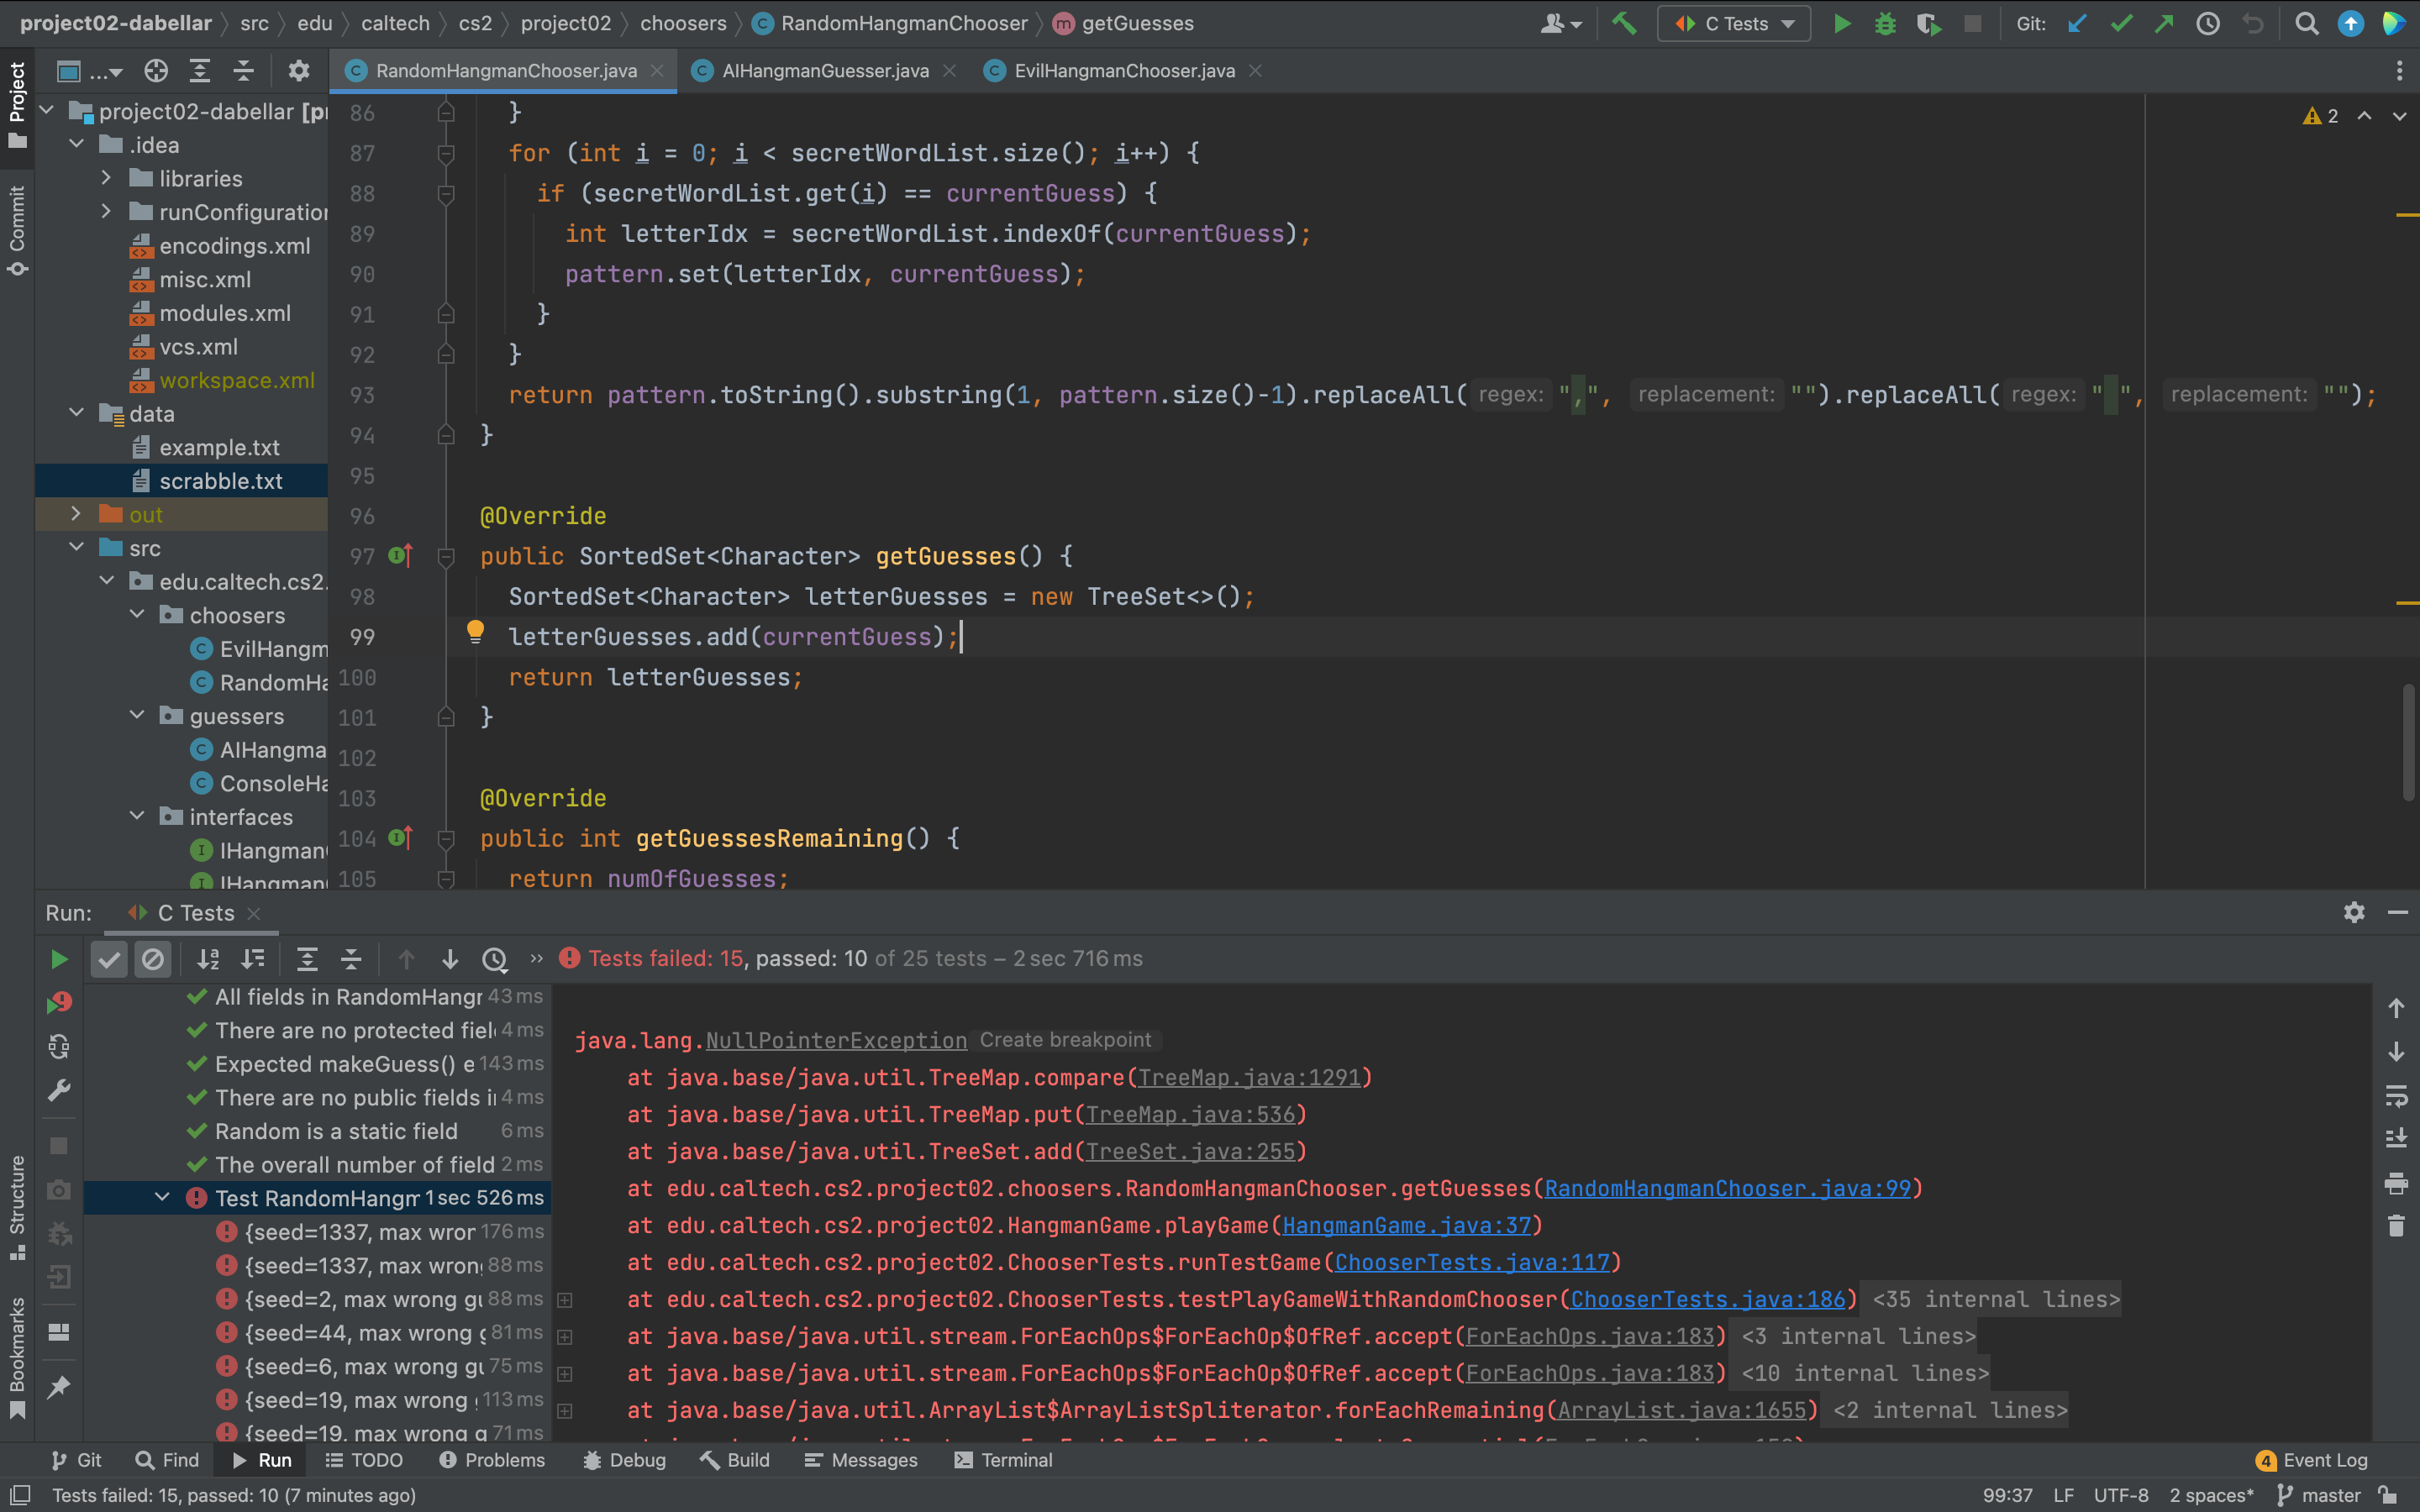The width and height of the screenshot is (2420, 1512).
Task: Click the editor vertical scrollbar thumb
Action: point(2408,740)
